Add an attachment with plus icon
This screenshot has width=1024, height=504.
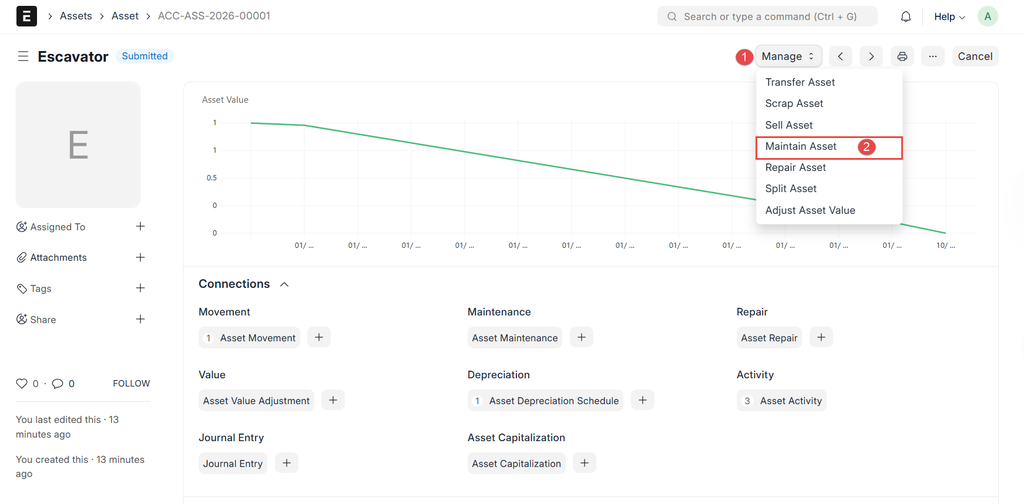tap(140, 257)
